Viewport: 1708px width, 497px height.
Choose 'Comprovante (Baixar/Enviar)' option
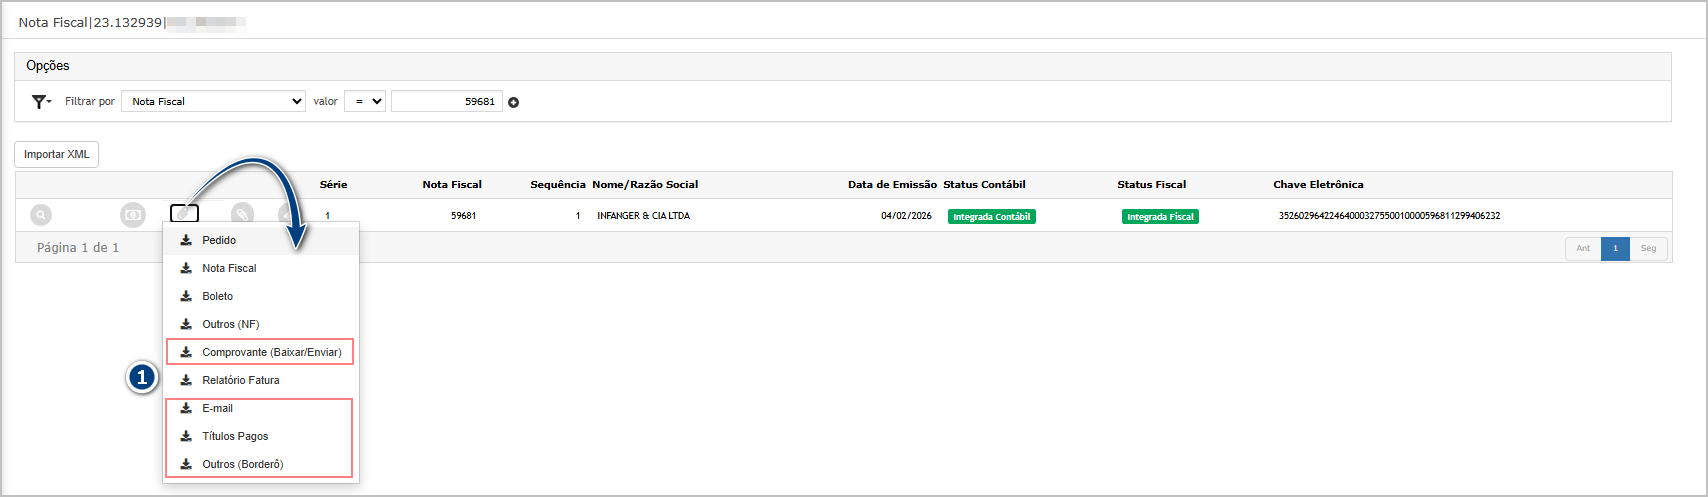271,352
